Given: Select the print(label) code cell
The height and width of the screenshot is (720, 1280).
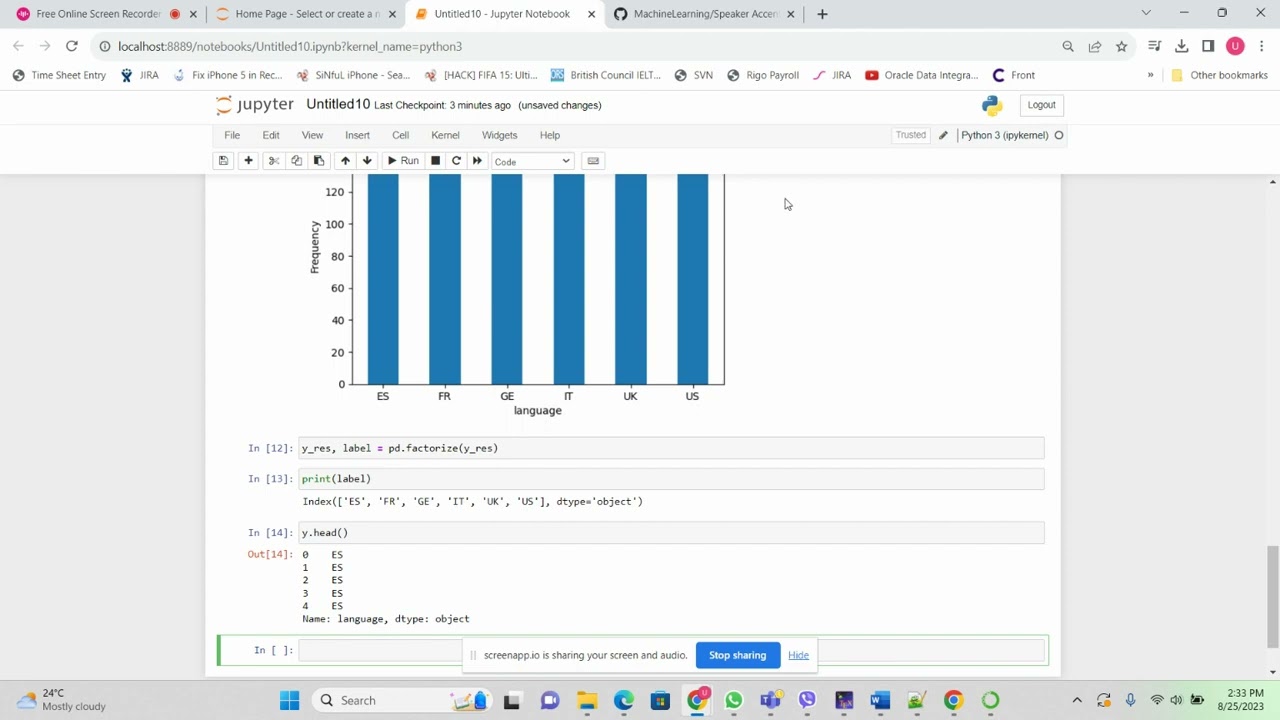Looking at the screenshot, I should tap(671, 479).
